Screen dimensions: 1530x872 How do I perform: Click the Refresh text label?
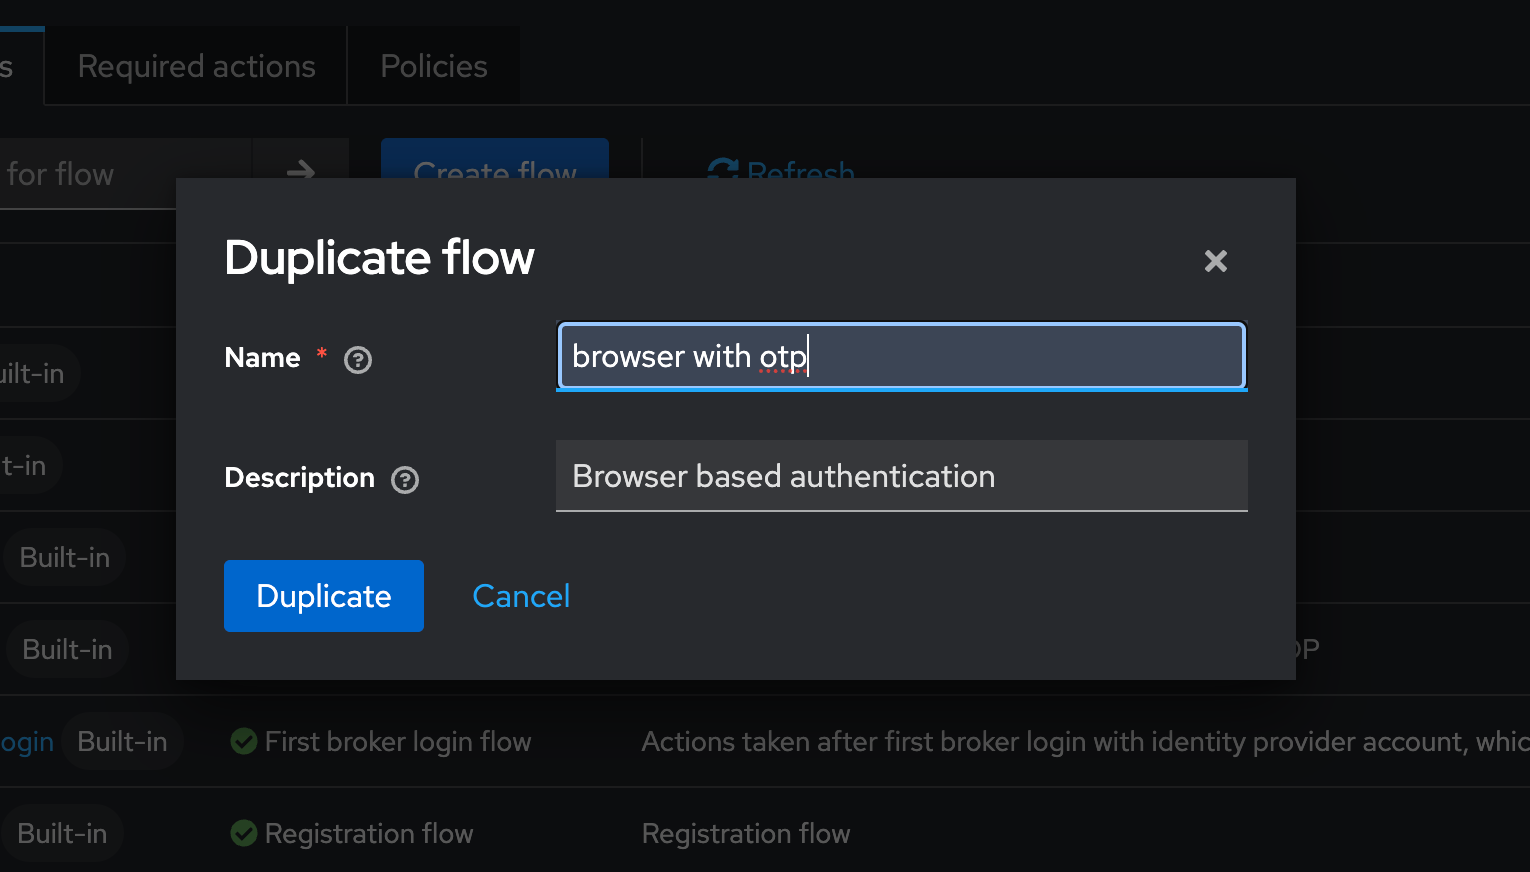click(800, 172)
